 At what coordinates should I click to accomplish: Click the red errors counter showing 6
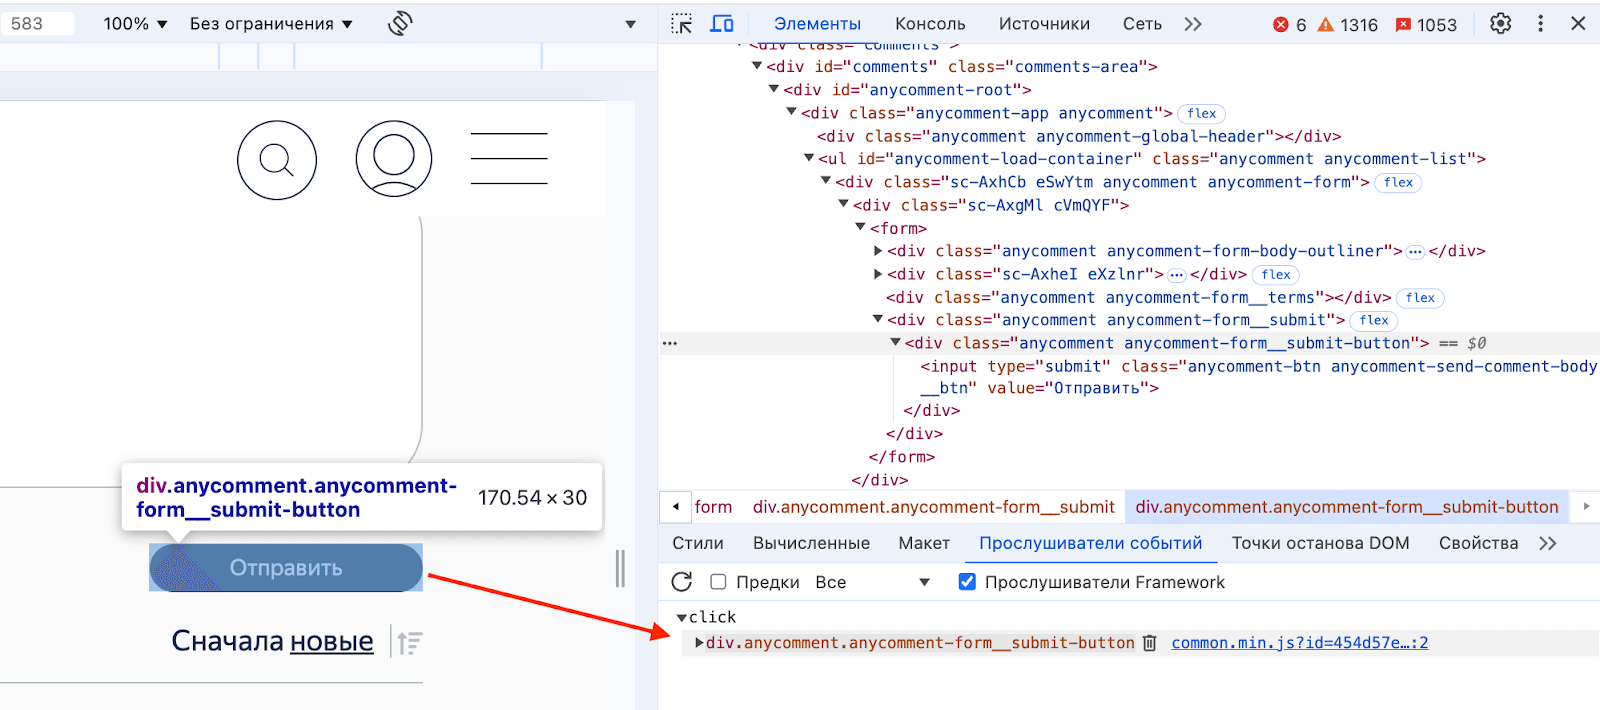point(1289,25)
